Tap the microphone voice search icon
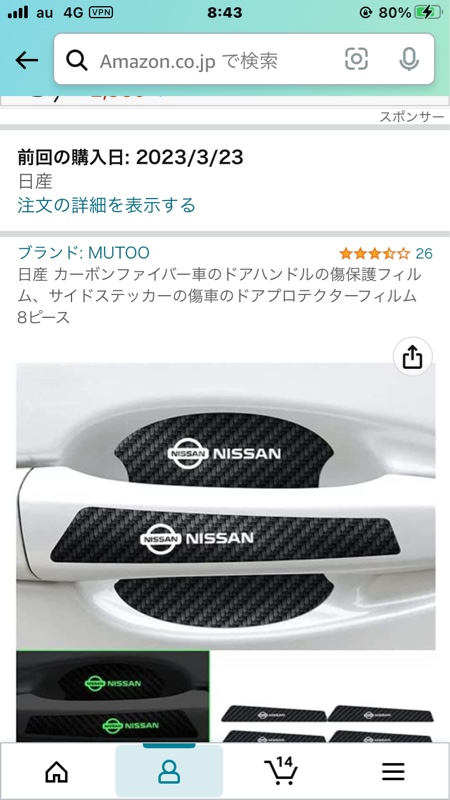Screen dimensions: 450x800 point(409,60)
